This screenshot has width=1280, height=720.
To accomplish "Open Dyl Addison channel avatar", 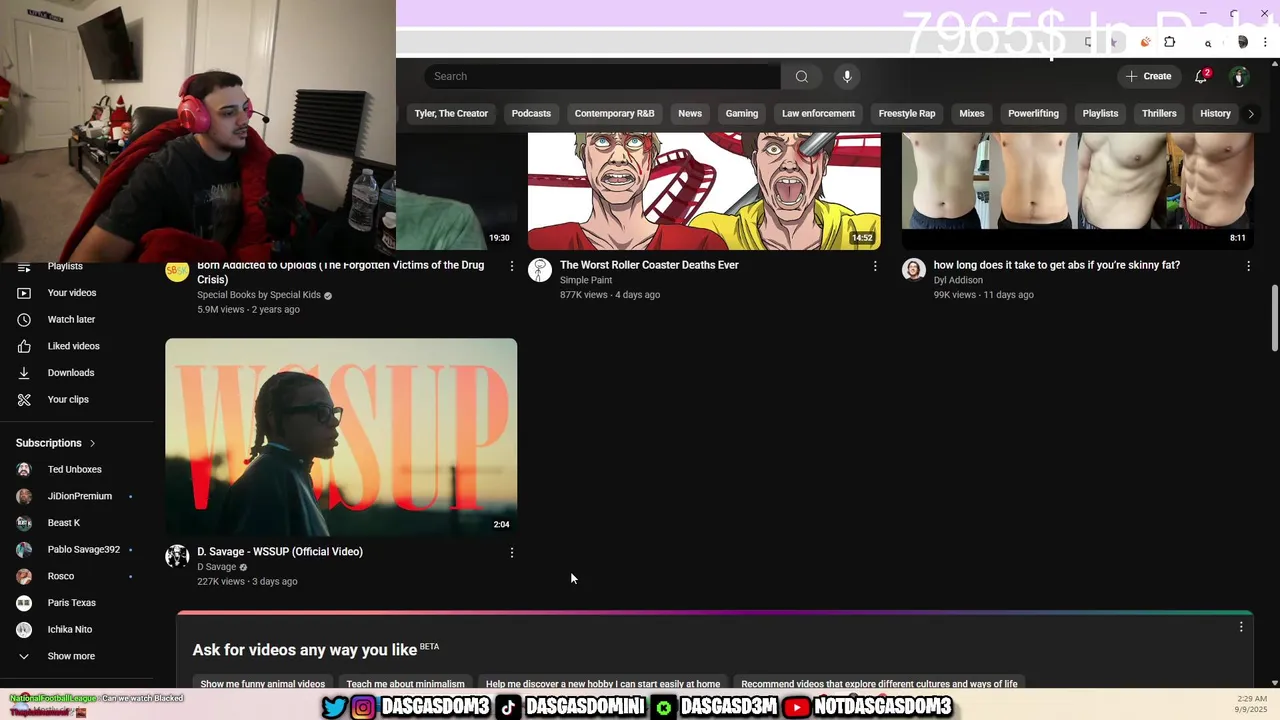I will coord(914,270).
